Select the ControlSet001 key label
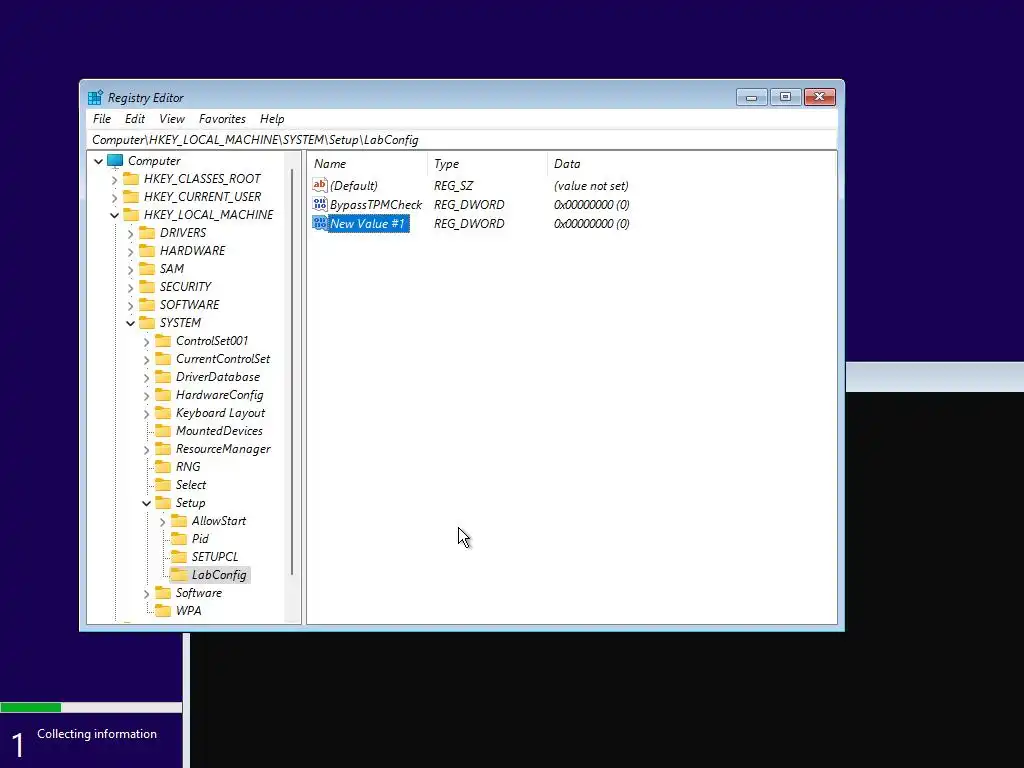The width and height of the screenshot is (1024, 768). point(212,341)
